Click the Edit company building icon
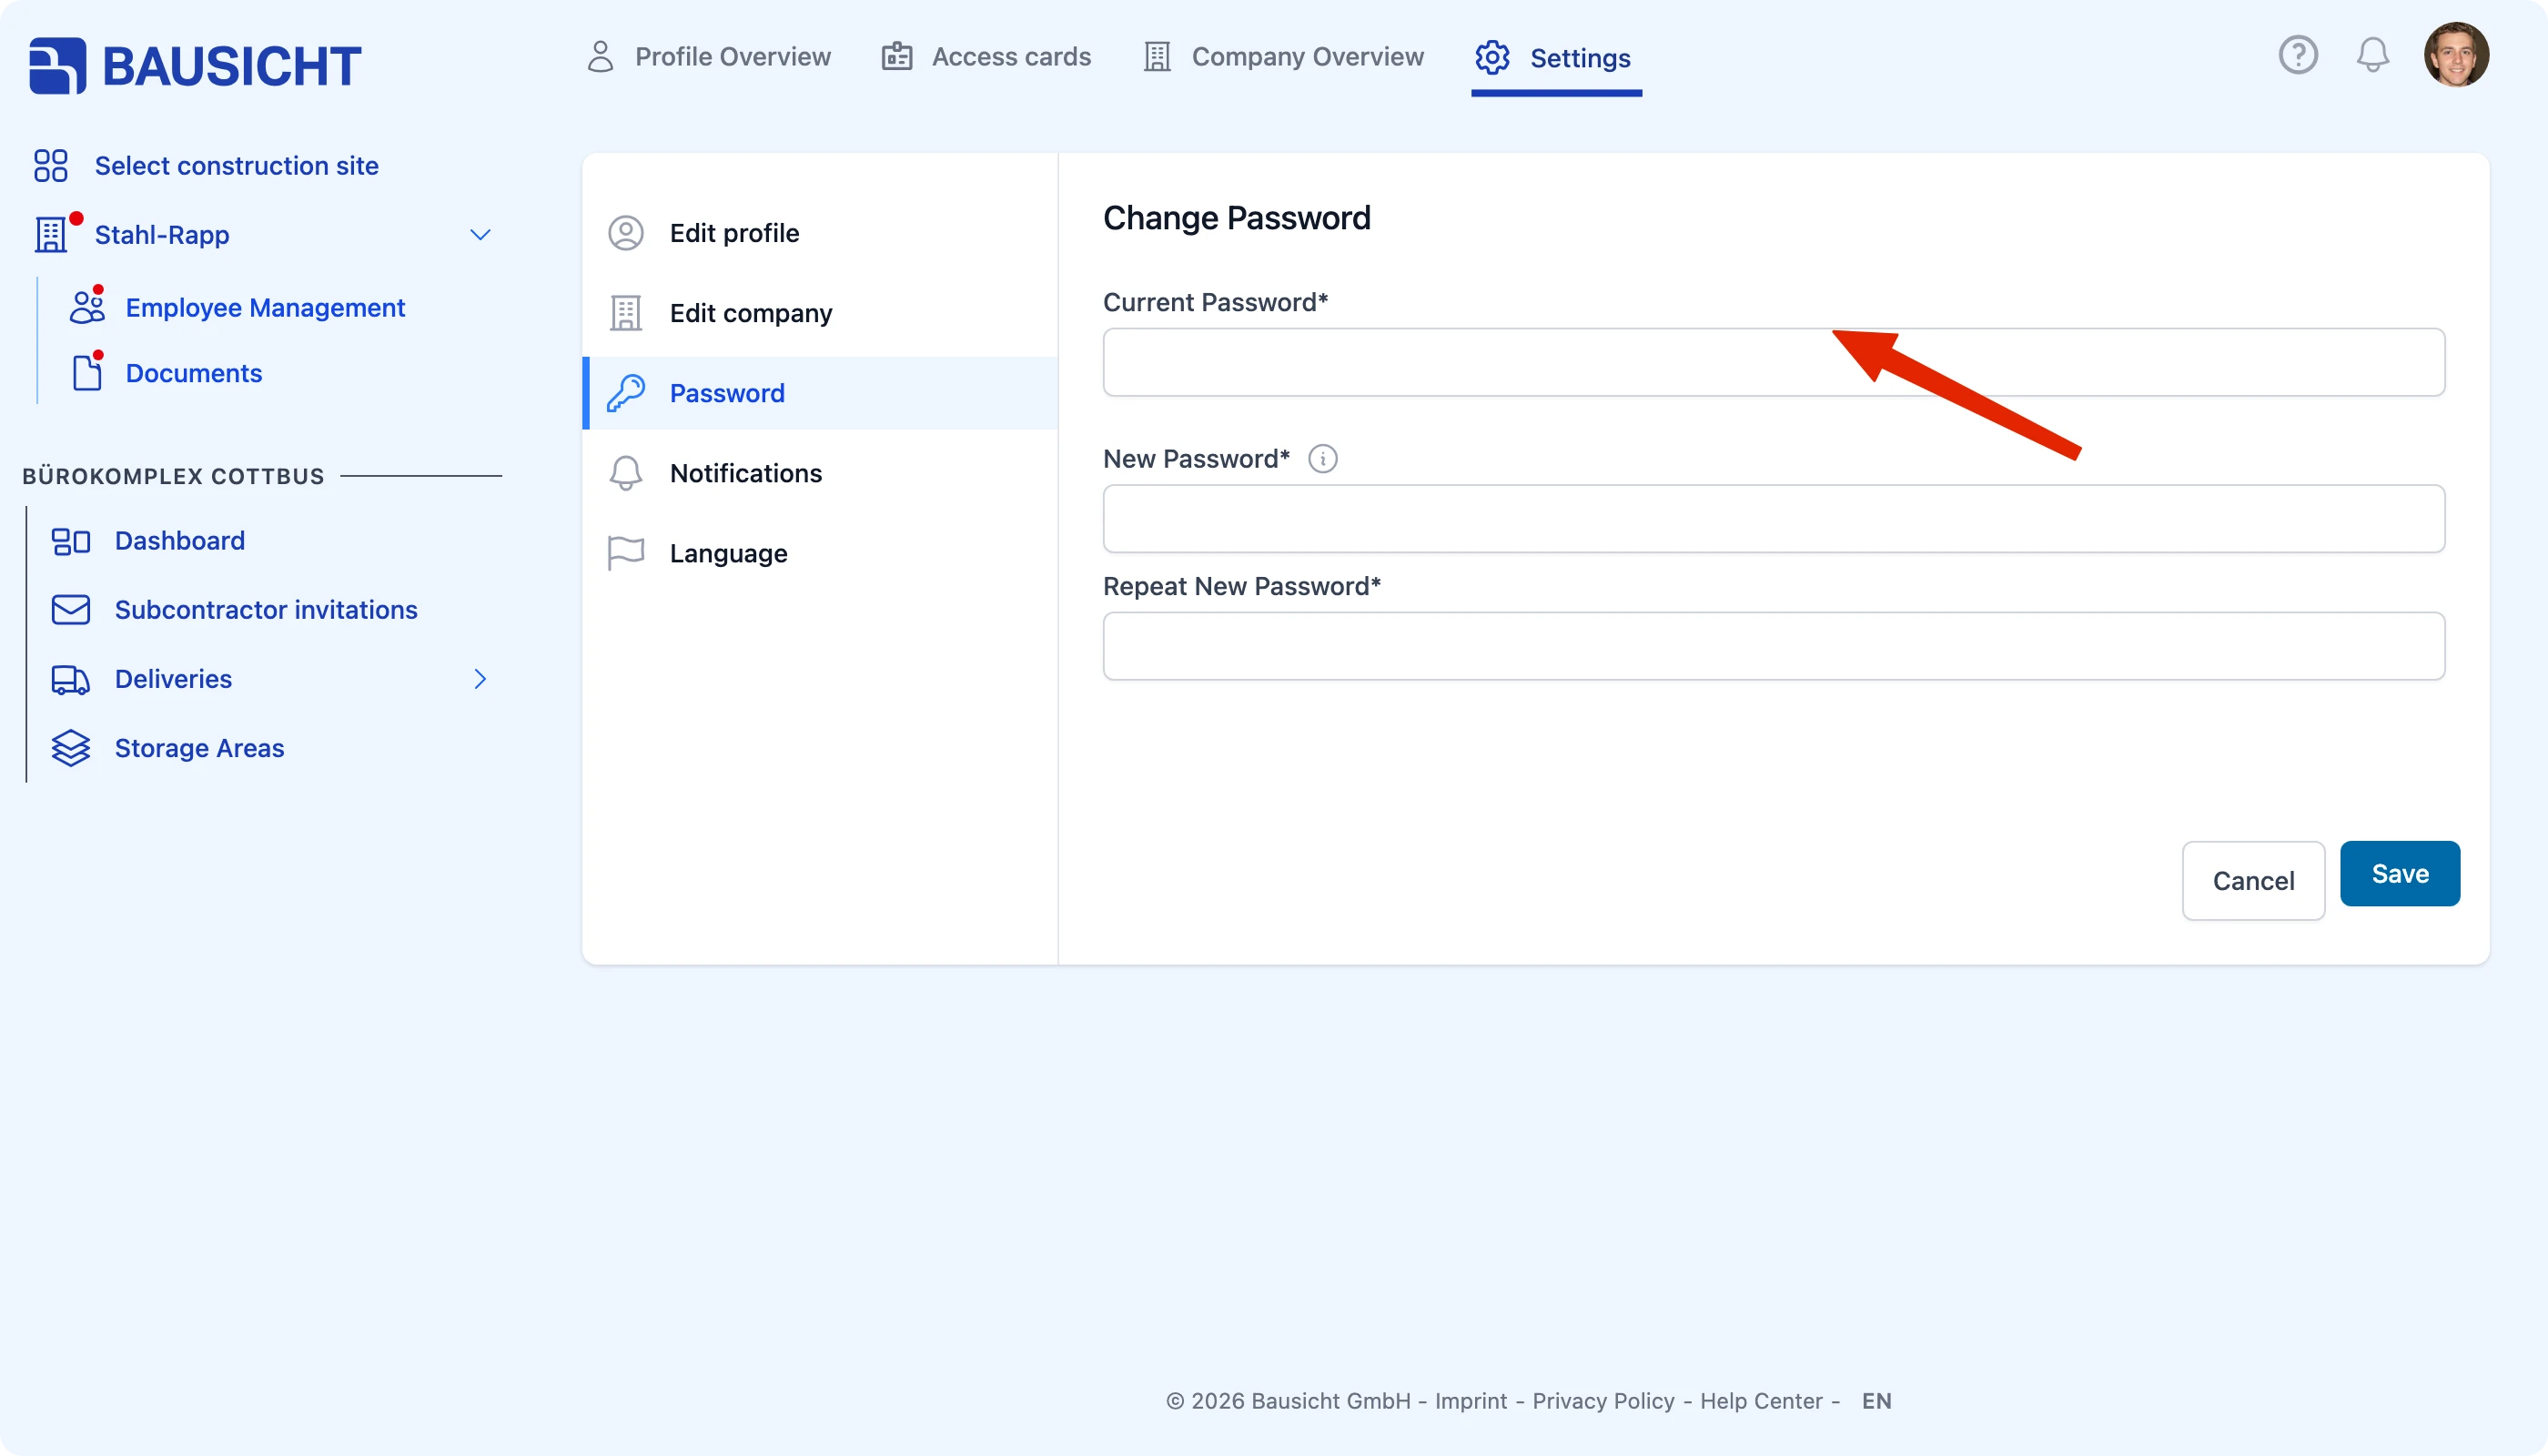2548x1456 pixels. 626,313
